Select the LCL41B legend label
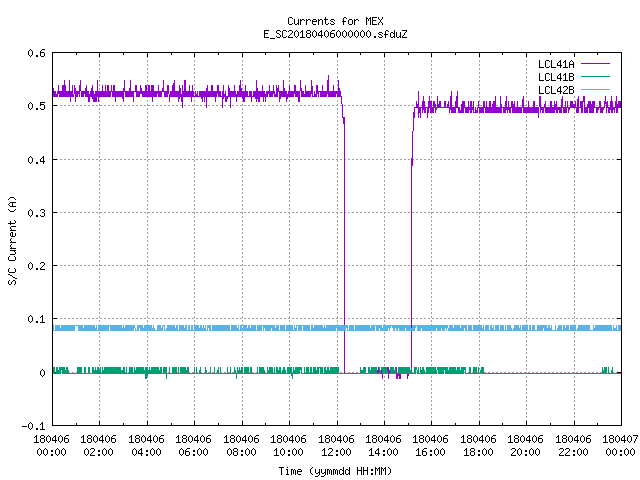Viewport: 640px width, 480px height. pyautogui.click(x=556, y=77)
